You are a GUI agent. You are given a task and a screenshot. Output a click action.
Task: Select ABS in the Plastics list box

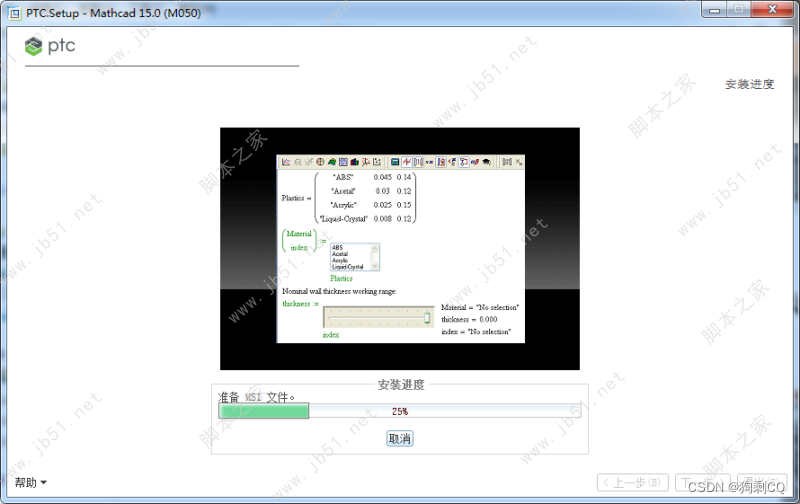click(338, 247)
